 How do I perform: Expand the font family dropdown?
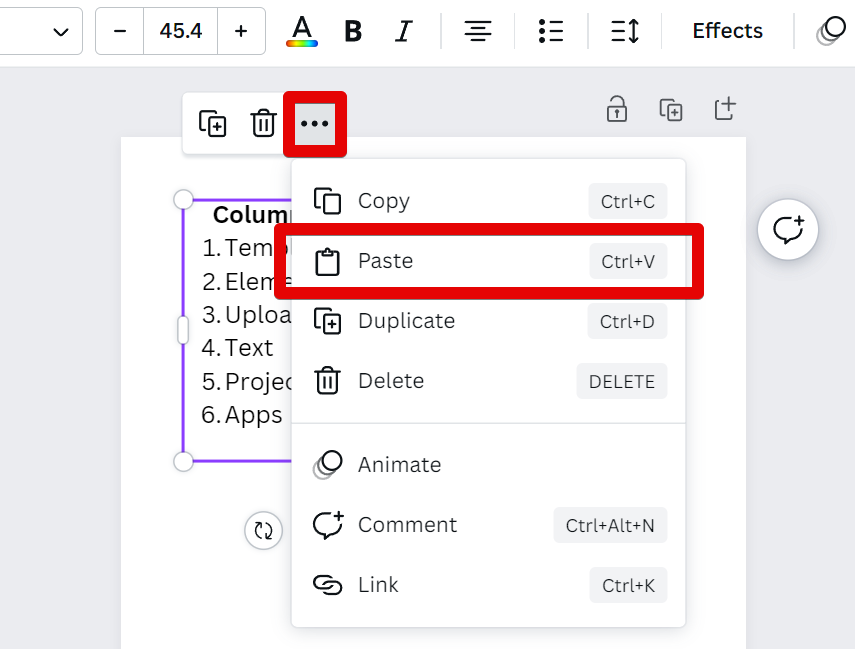tap(60, 31)
